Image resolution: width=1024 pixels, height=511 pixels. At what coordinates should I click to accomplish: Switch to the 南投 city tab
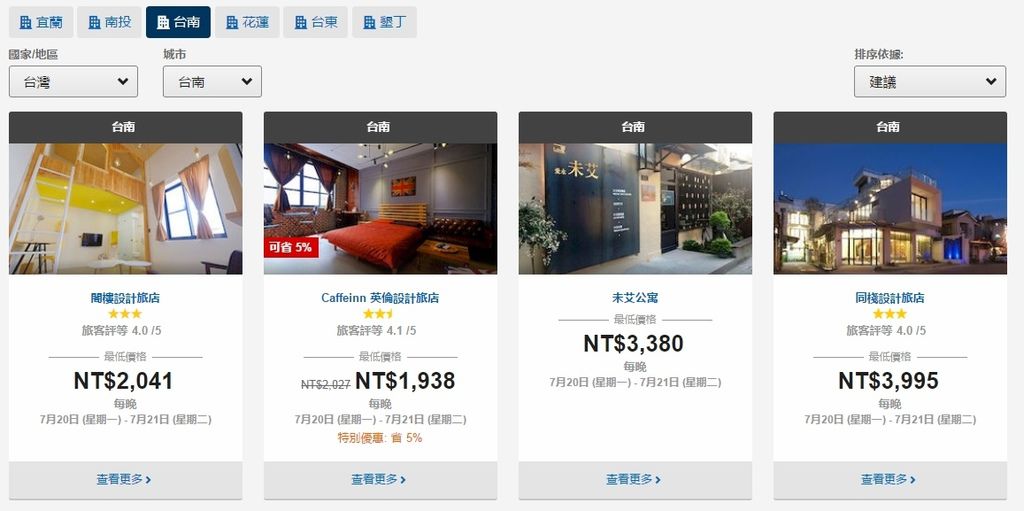point(109,22)
